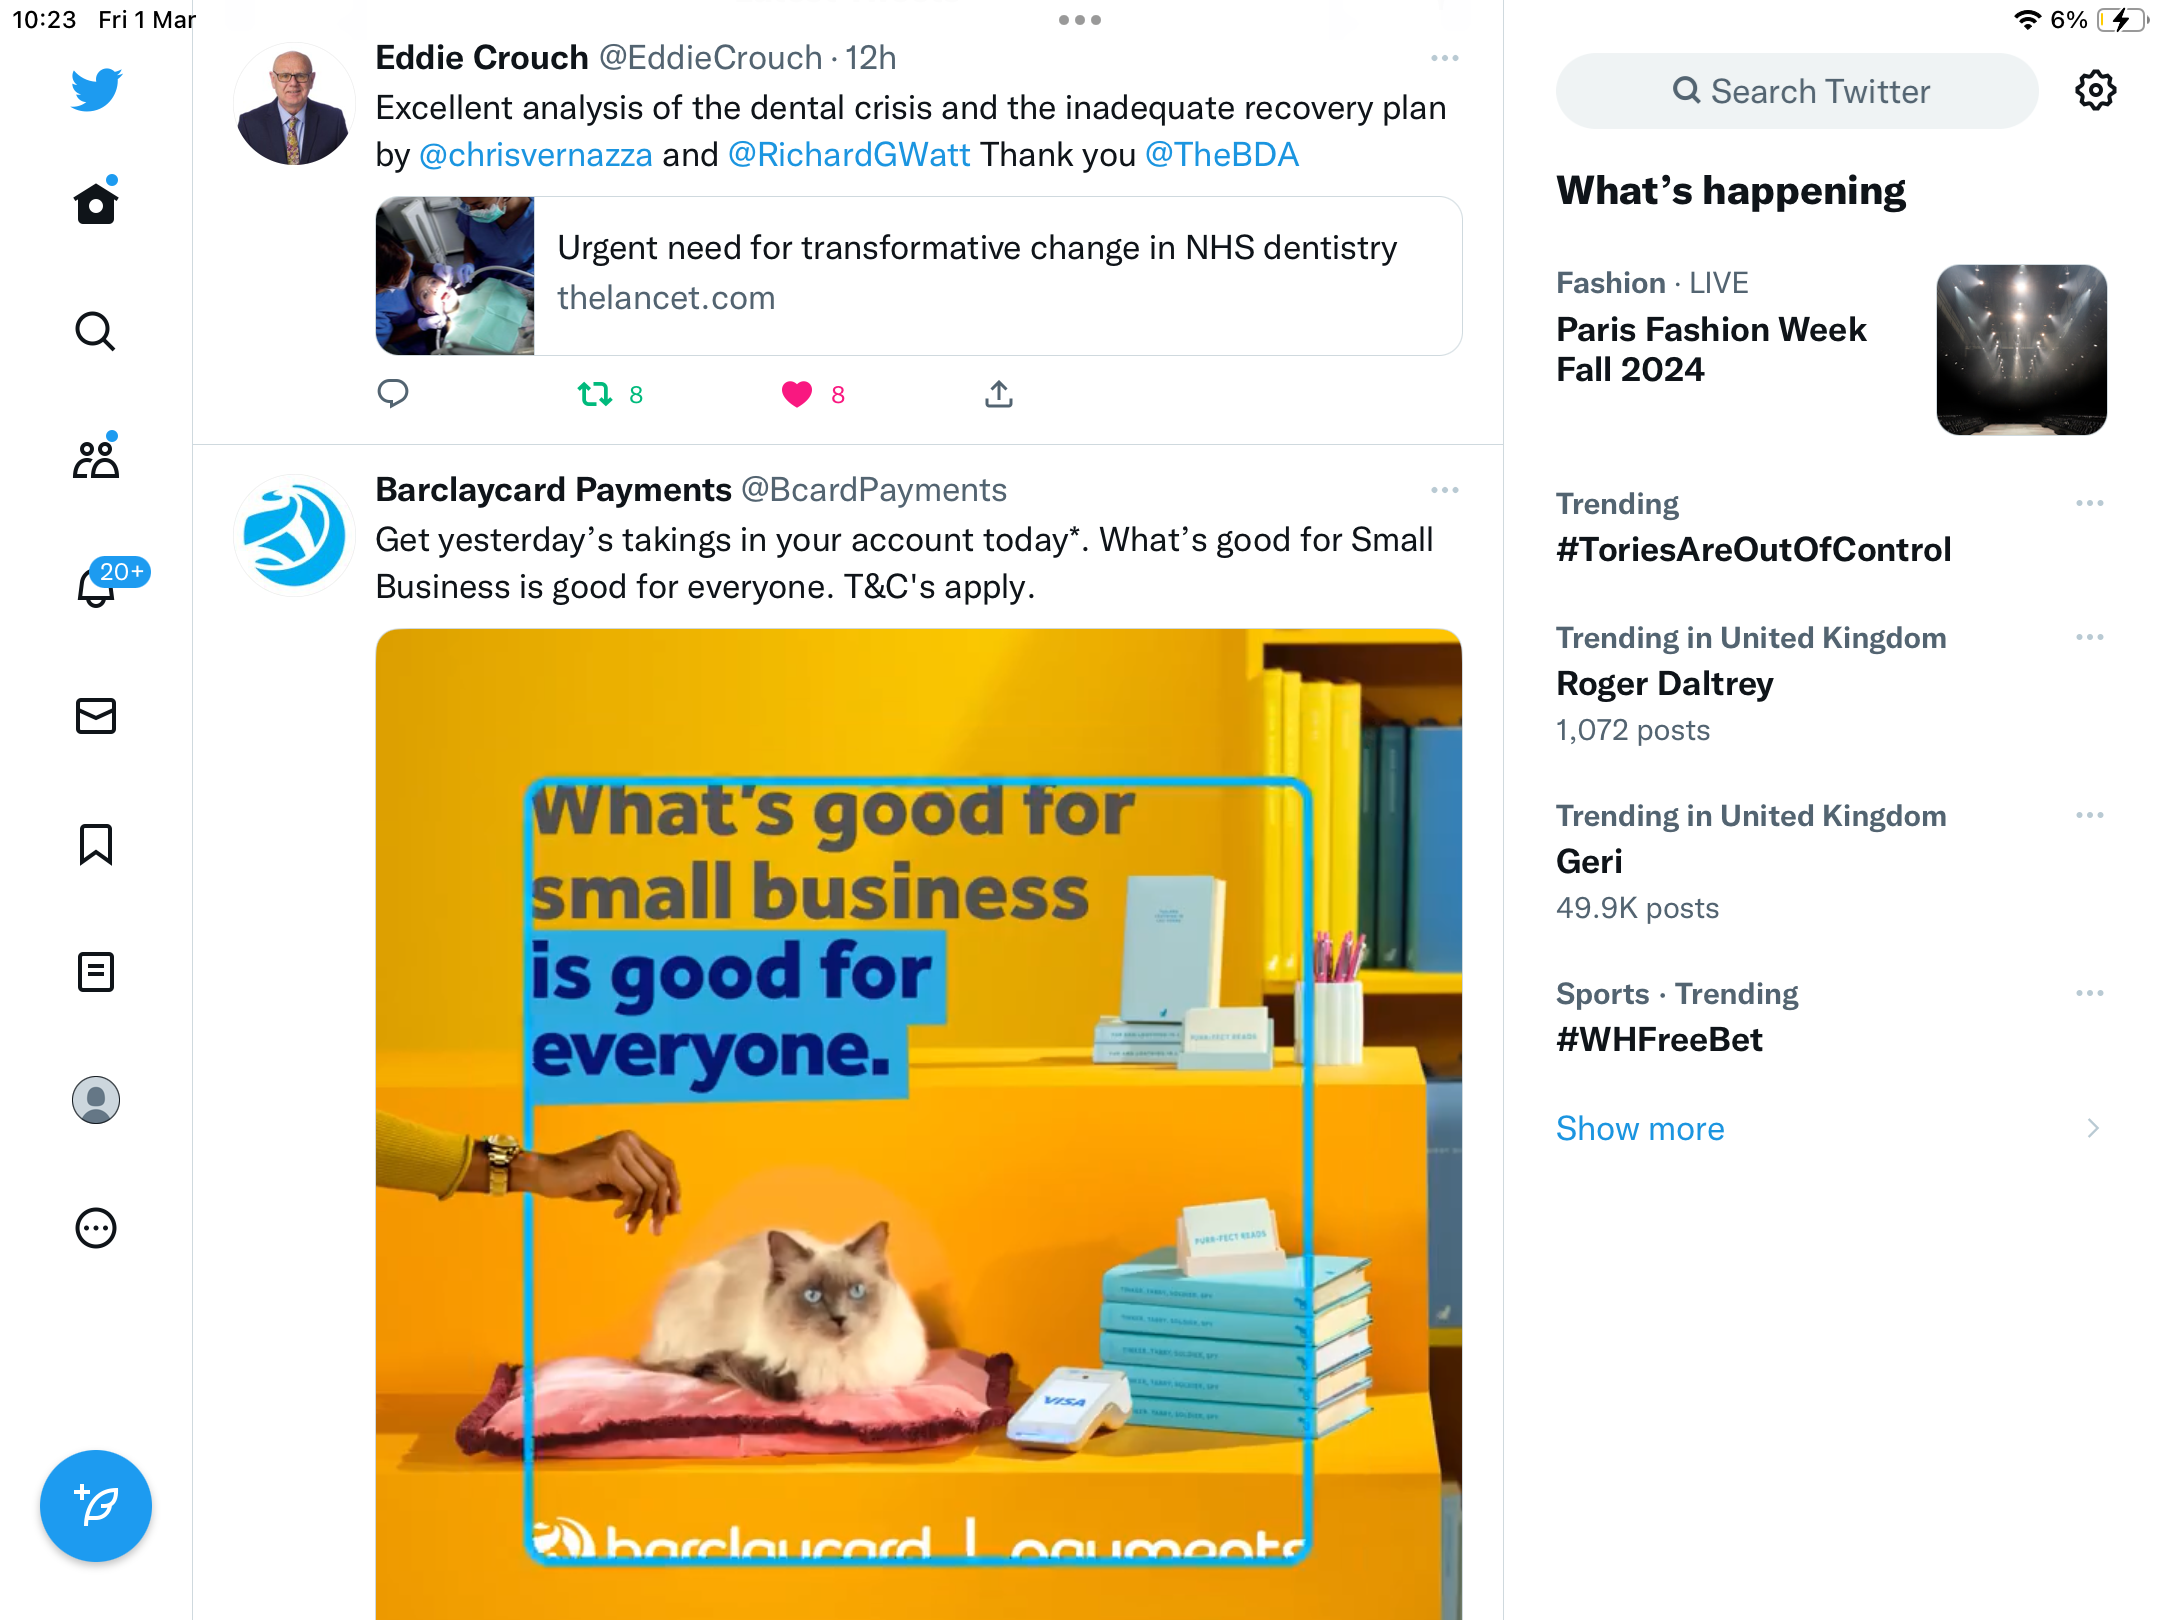This screenshot has height=1620, width=2160.
Task: Open the Communities people icon
Action: point(96,459)
